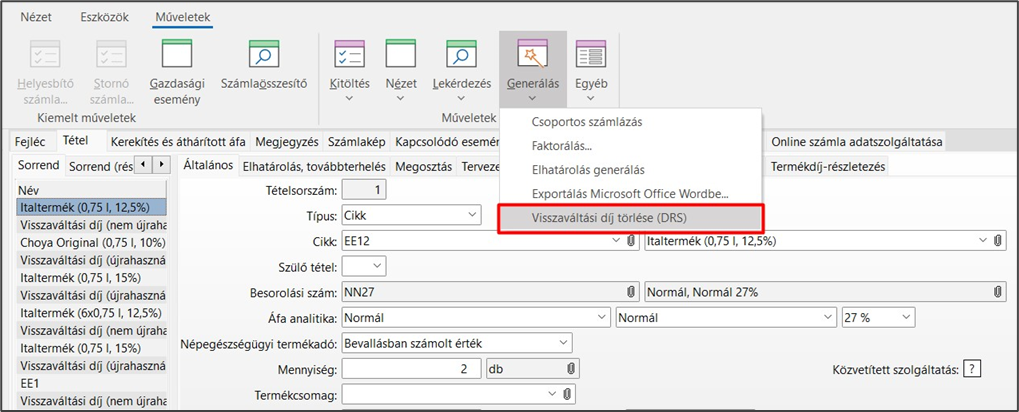Select Visszaváltási díj törlése (DRS)
This screenshot has height=412, width=1019.
(x=629, y=218)
